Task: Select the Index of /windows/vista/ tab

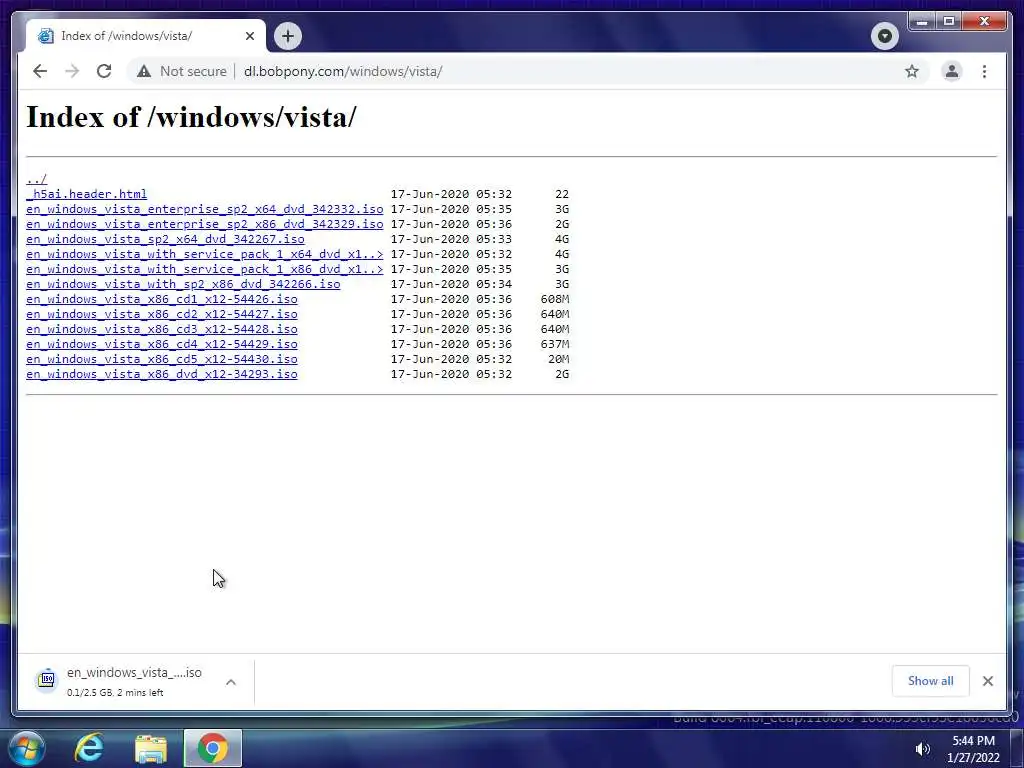Action: pyautogui.click(x=146, y=36)
